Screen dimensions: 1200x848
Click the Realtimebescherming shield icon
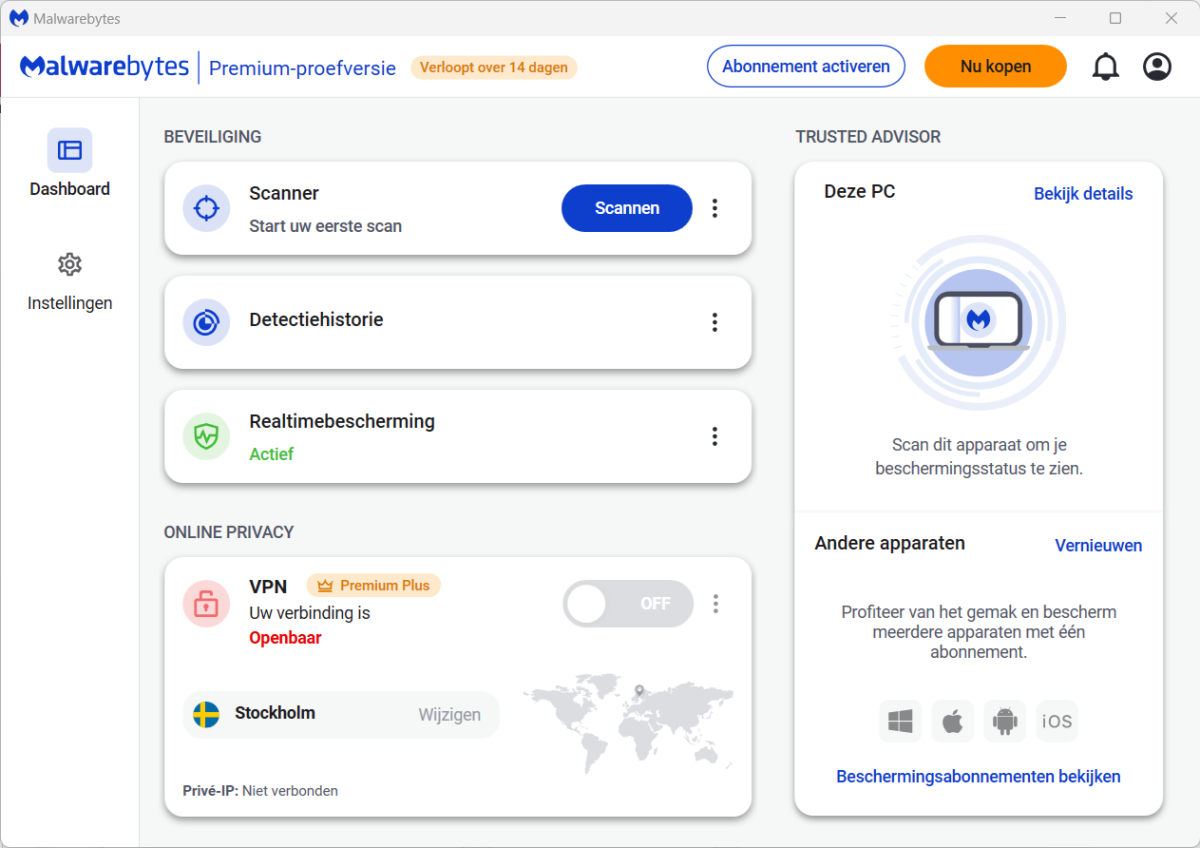206,436
